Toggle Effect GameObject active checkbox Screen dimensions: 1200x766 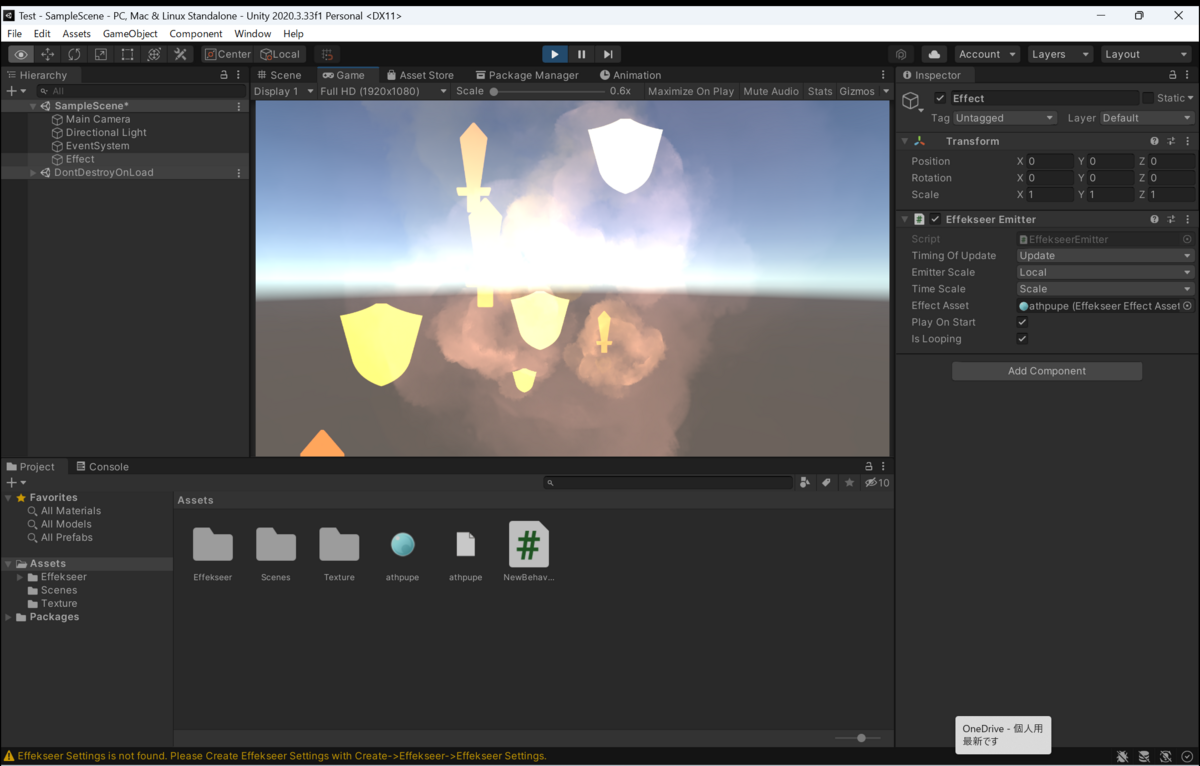pos(940,98)
